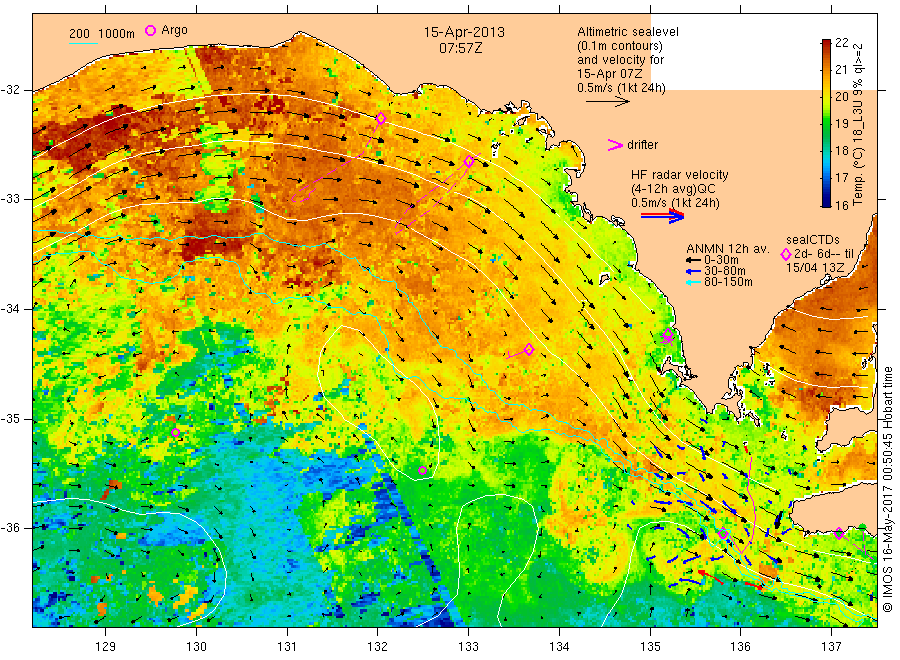Click the green 19°C section of the colorbar
Image resolution: width=900 pixels, height=660 pixels.
(x=826, y=123)
